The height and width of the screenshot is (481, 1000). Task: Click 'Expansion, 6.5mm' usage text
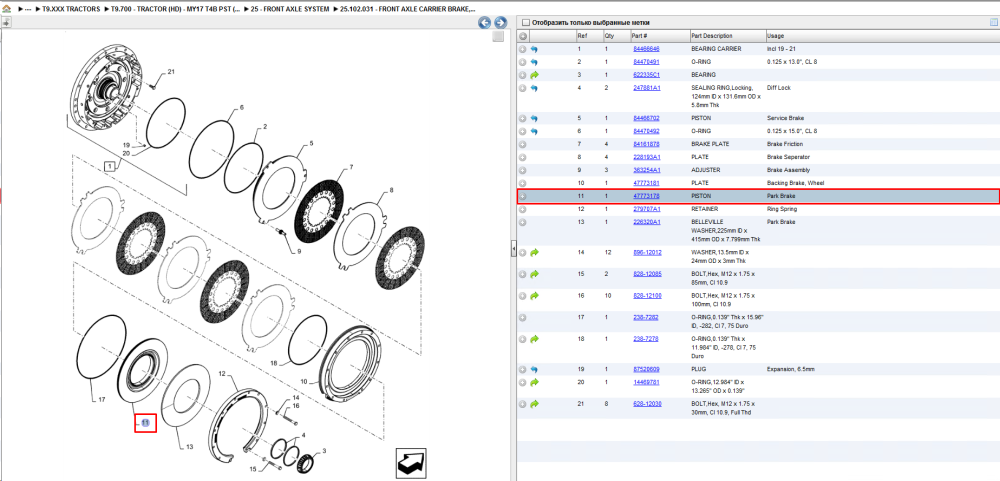pyautogui.click(x=791, y=369)
